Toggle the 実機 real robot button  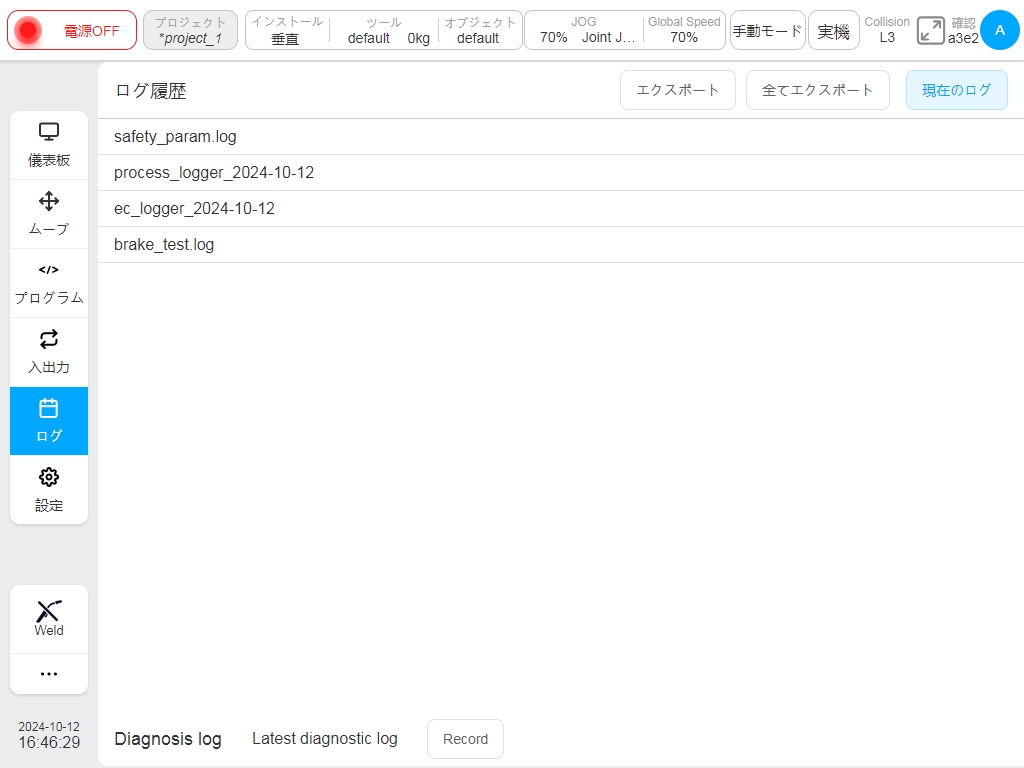[833, 30]
